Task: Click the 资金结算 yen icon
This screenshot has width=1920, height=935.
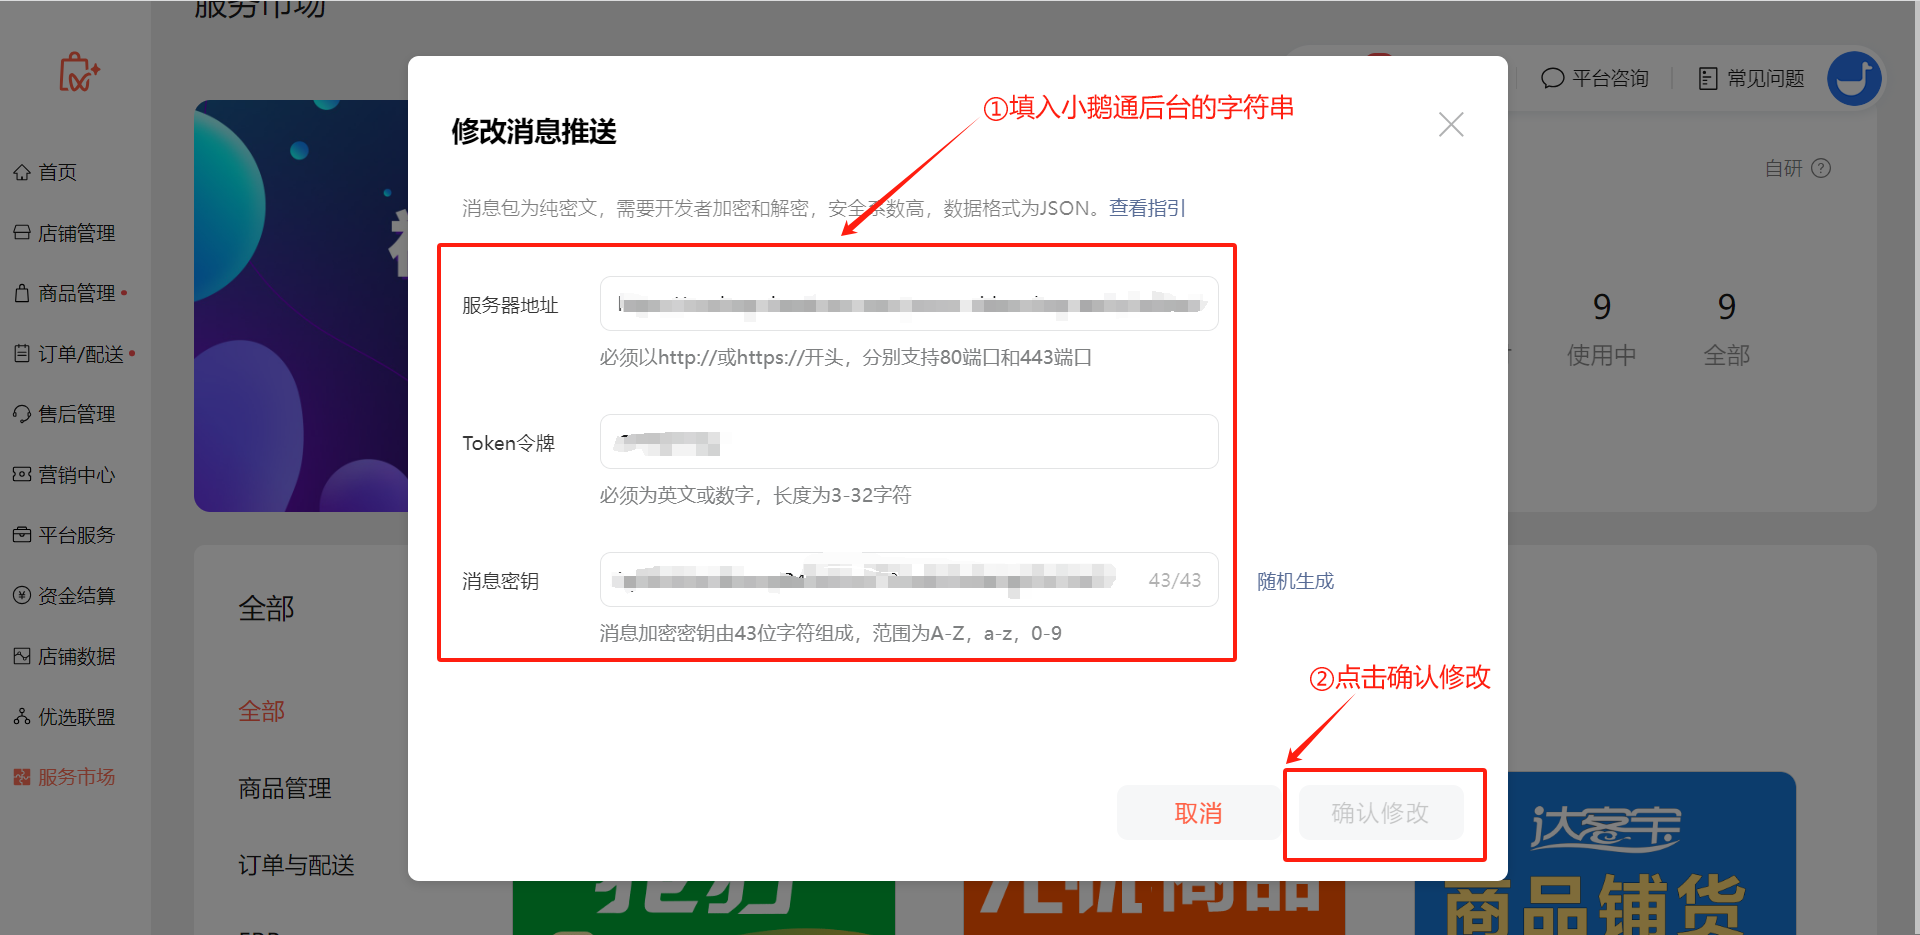Action: click(22, 595)
